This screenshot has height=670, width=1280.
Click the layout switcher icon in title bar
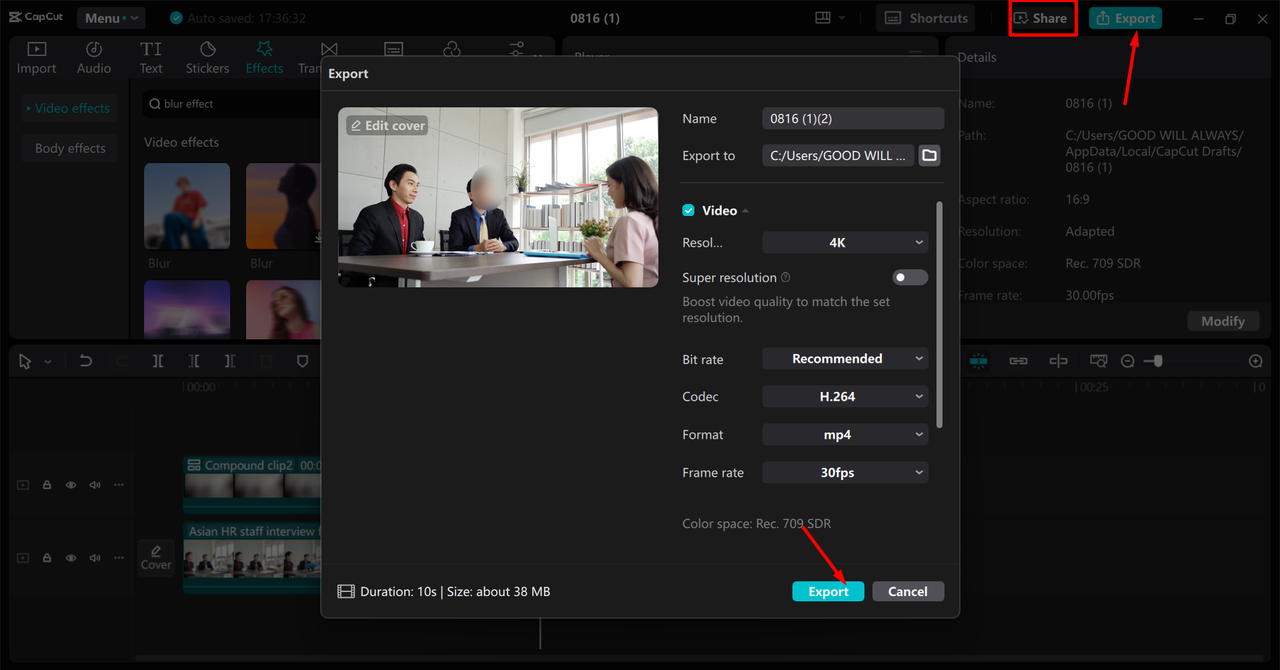823,18
